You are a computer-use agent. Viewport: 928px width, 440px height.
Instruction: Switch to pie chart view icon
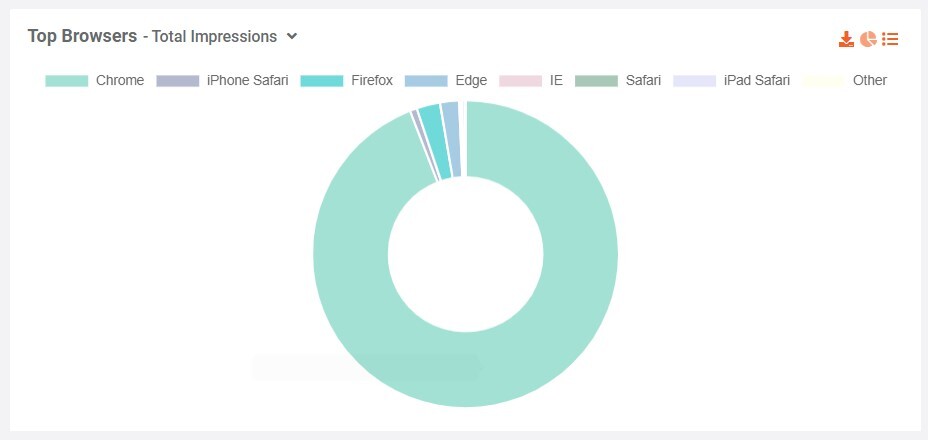[868, 39]
